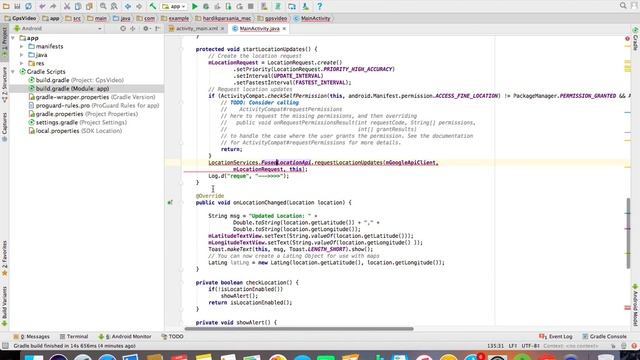Open the project panel settings gear

tap(146, 29)
